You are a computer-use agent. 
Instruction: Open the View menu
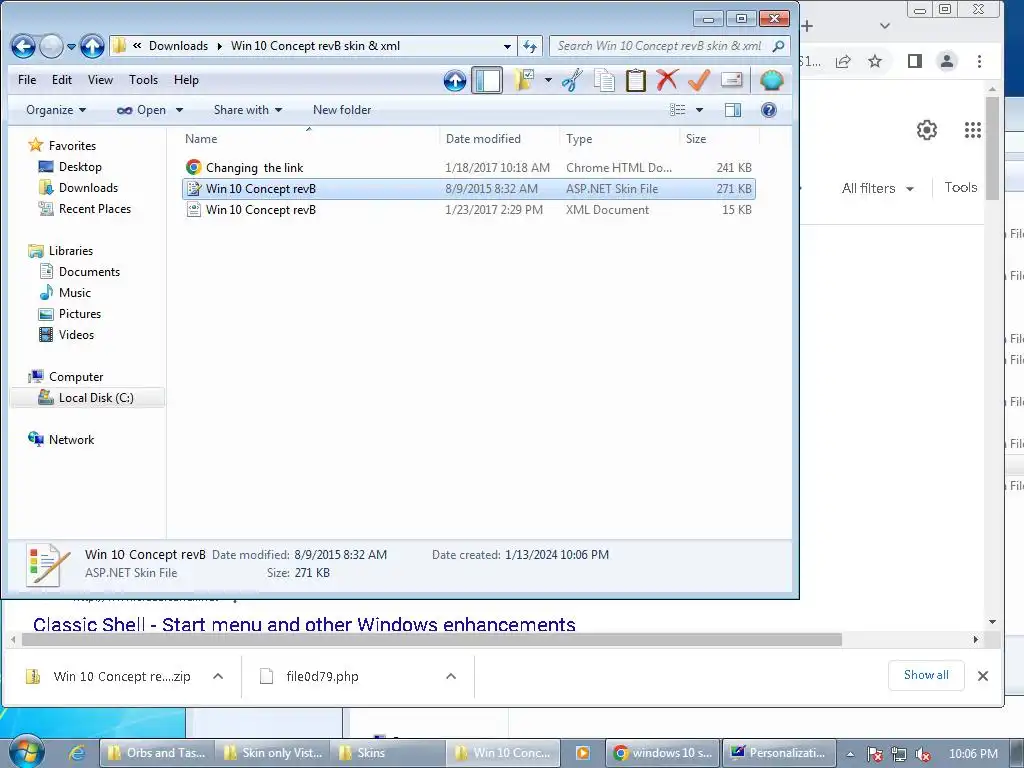click(100, 80)
